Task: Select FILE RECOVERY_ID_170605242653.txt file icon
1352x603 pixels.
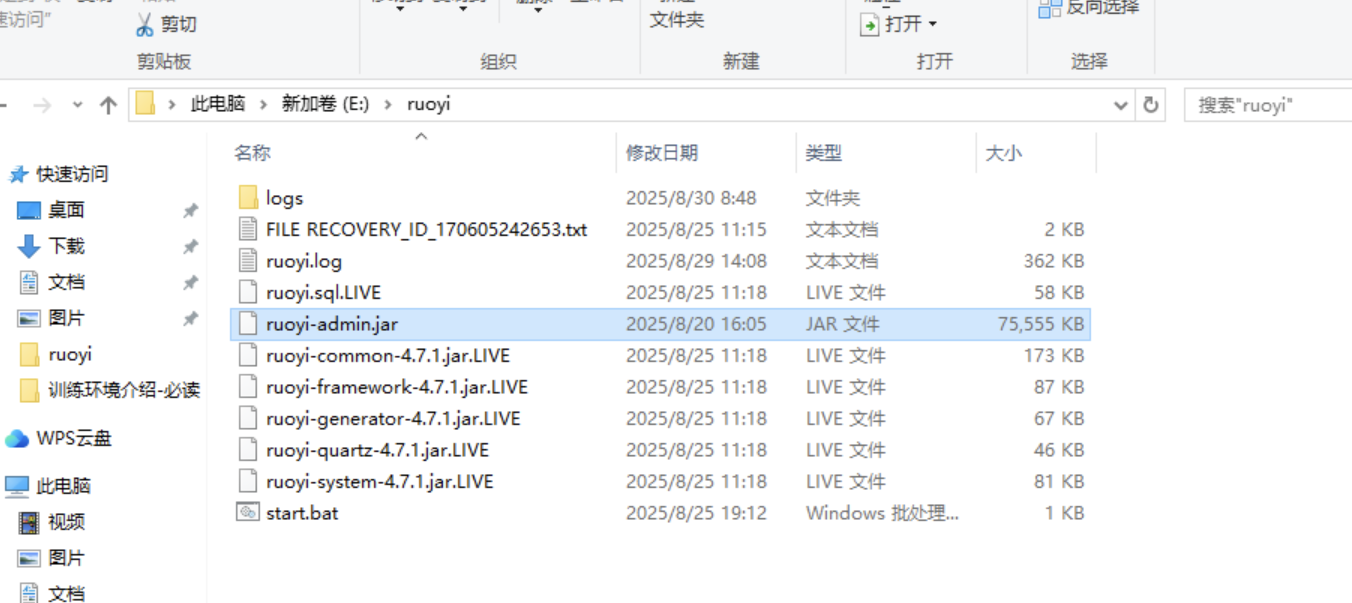Action: (248, 229)
